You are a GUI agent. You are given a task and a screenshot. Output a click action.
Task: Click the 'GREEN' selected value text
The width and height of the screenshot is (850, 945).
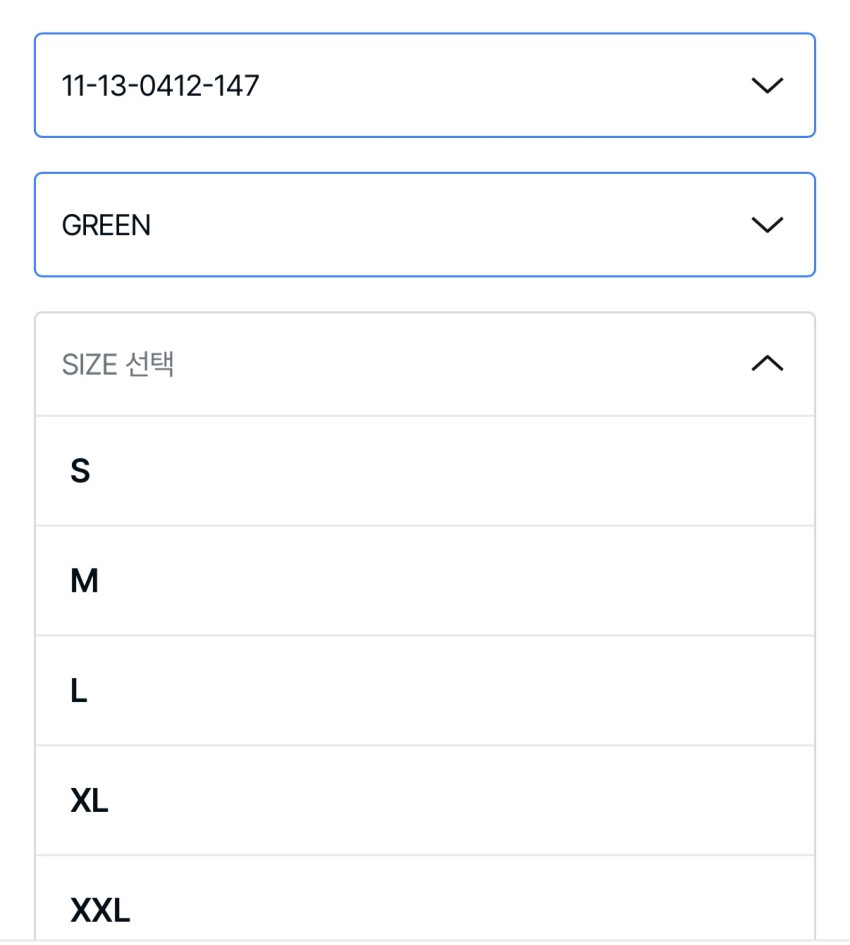coord(106,226)
